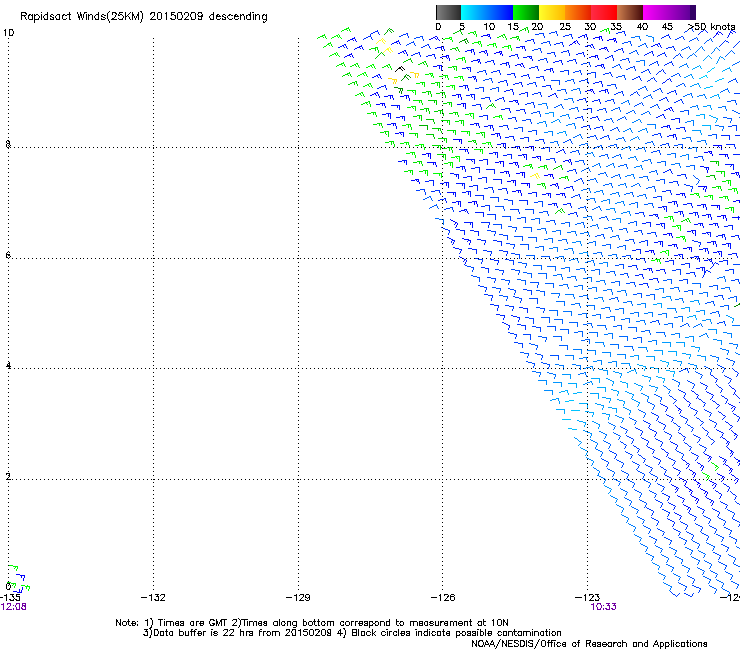Click the longitude label '-135'
The height and width of the screenshot is (650, 740).
pos(10,598)
